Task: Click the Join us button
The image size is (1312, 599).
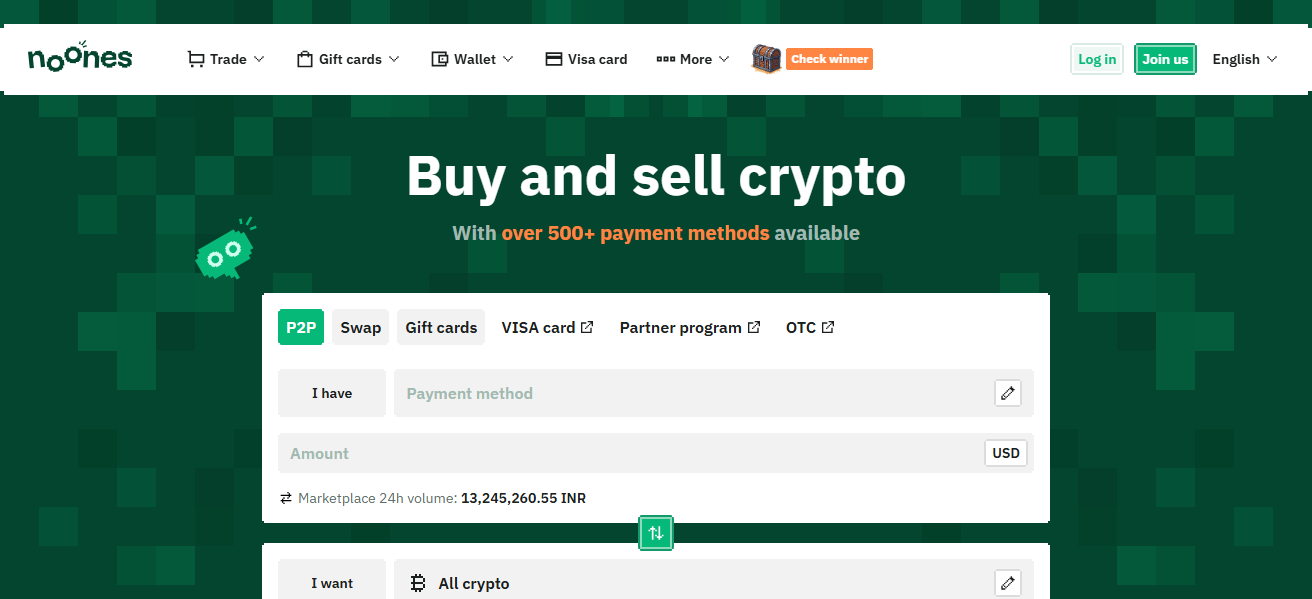Action: 1165,59
